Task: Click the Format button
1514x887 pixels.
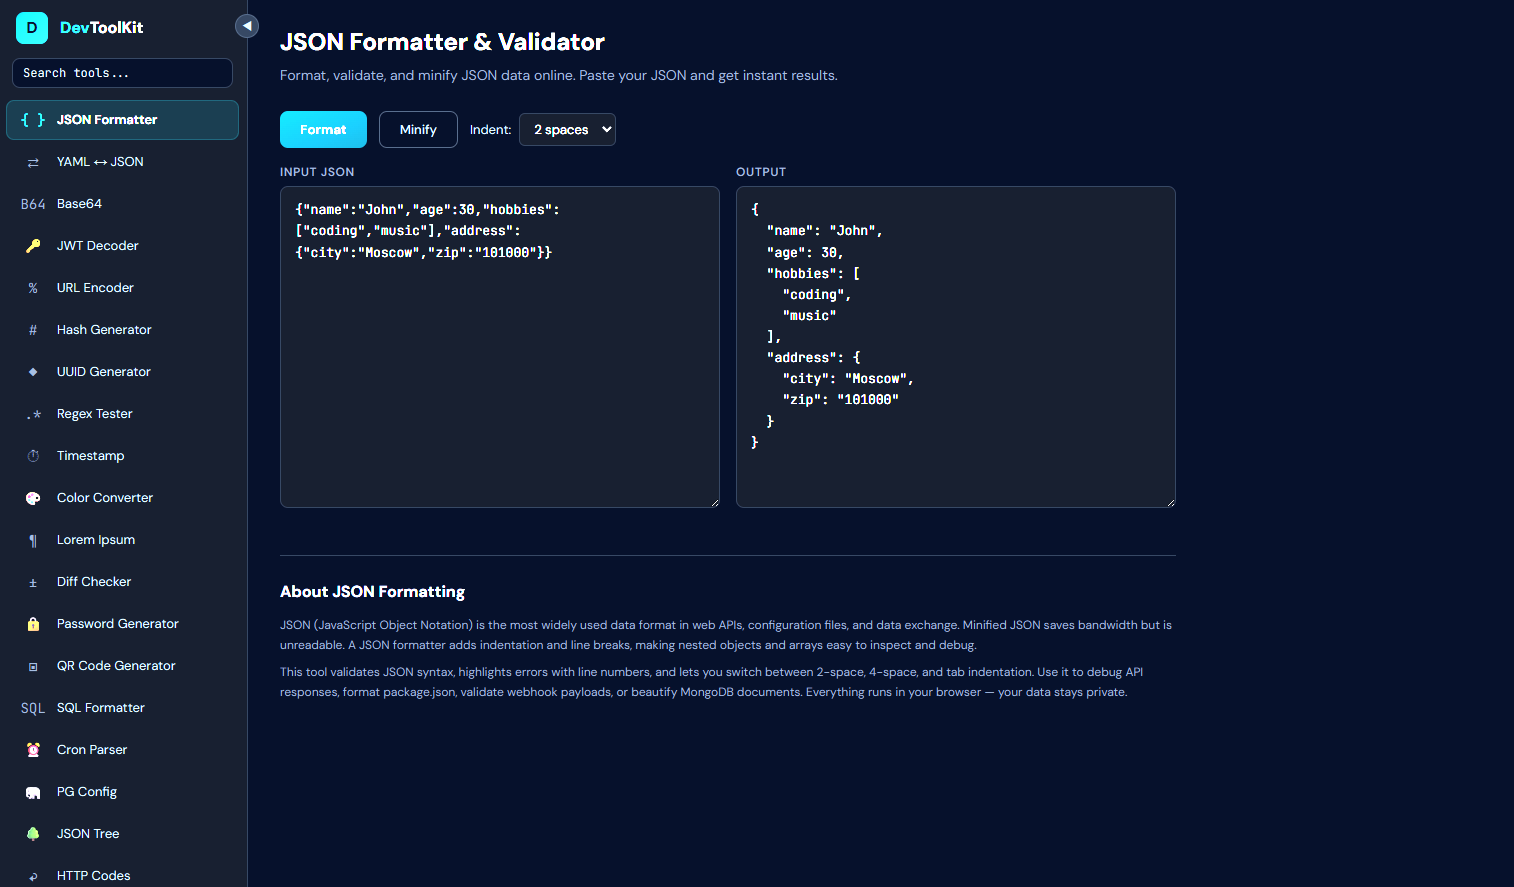Action: click(x=323, y=129)
